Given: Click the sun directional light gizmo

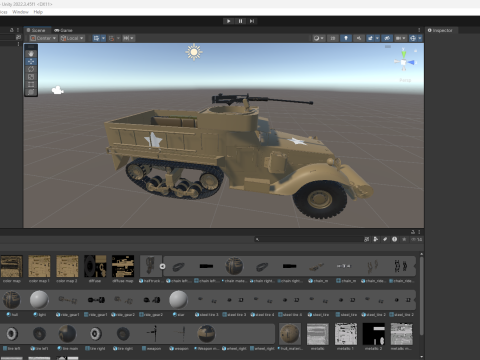Looking at the screenshot, I should coord(194,52).
